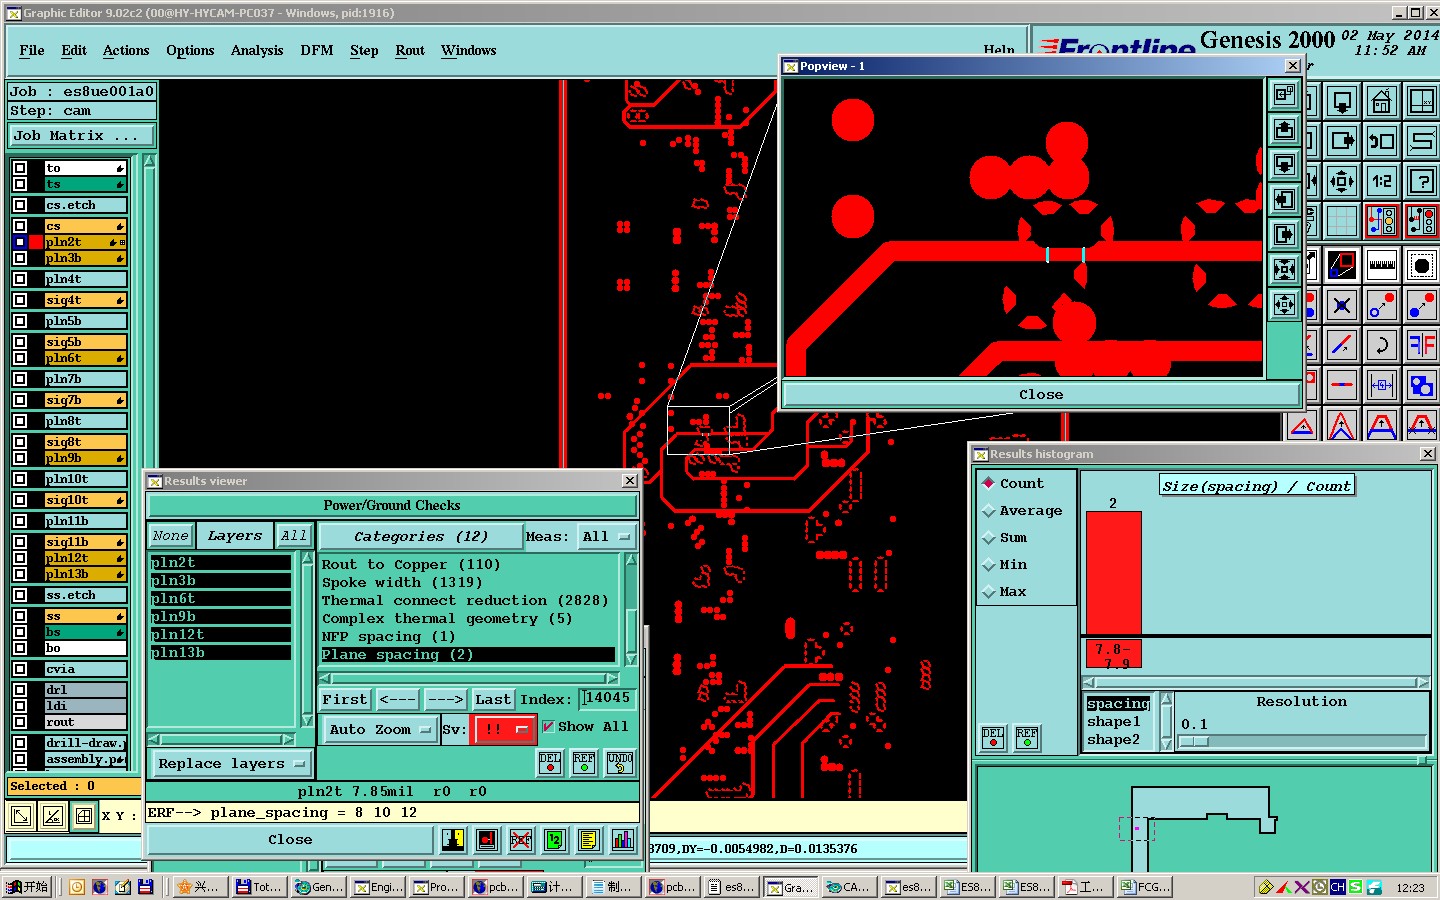Open the Meas All dropdown
The height and width of the screenshot is (900, 1440).
[606, 537]
